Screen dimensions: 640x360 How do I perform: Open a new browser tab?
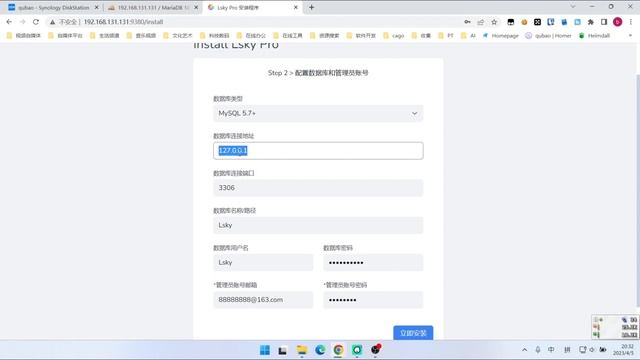click(x=311, y=7)
